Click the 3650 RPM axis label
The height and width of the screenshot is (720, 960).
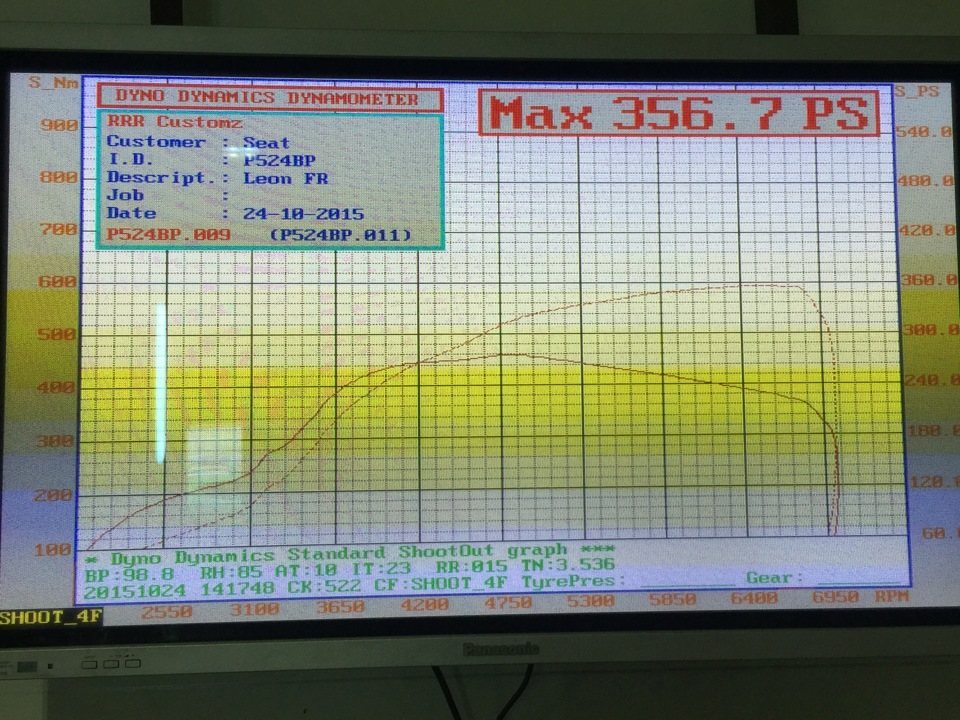tap(340, 607)
